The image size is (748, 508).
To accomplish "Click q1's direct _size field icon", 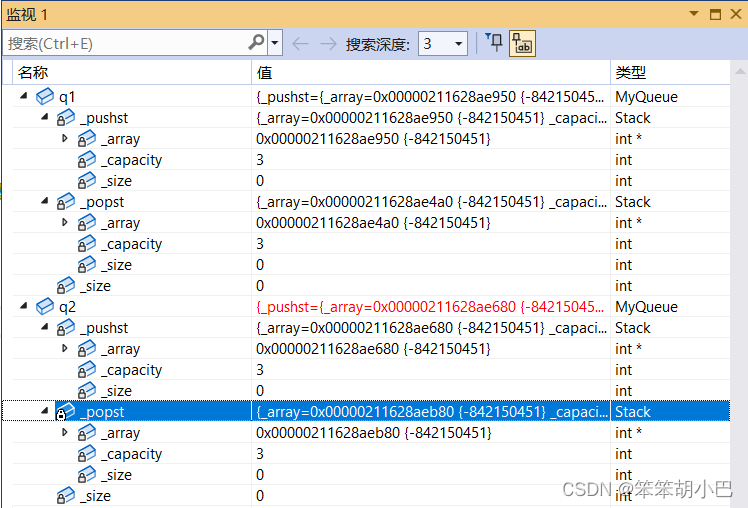I will [66, 285].
